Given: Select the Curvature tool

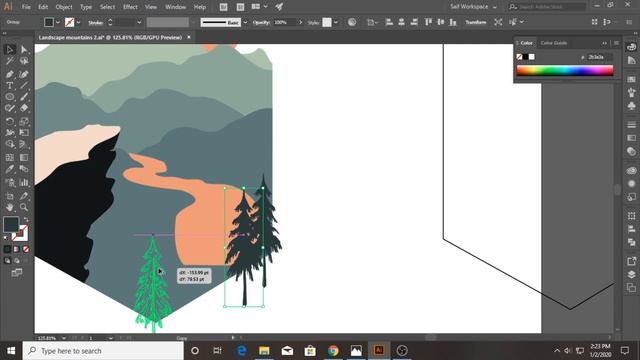Looking at the screenshot, I should pyautogui.click(x=24, y=74).
